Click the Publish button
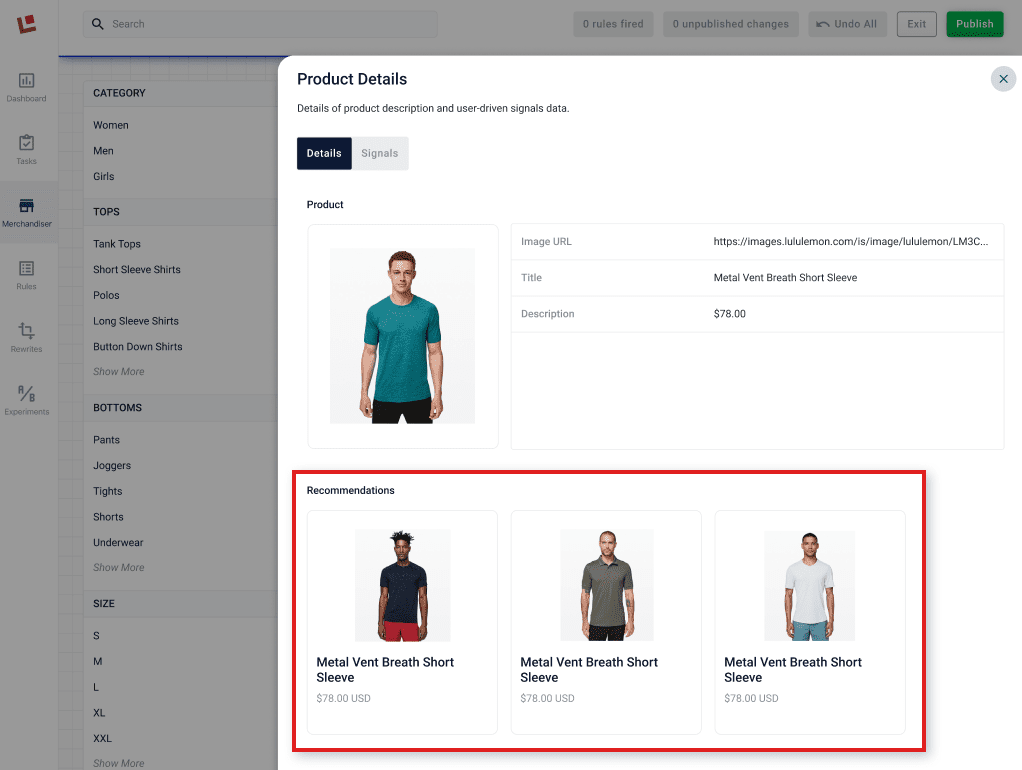Image resolution: width=1022 pixels, height=770 pixels. 974,24
